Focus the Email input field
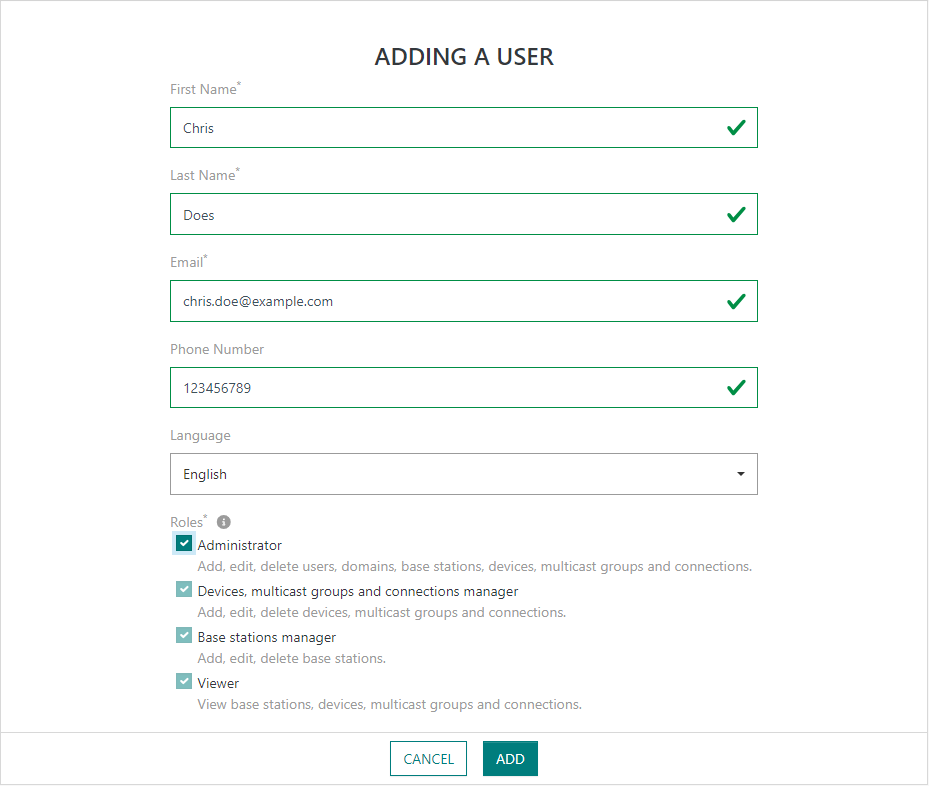The image size is (929, 786). pos(440,301)
